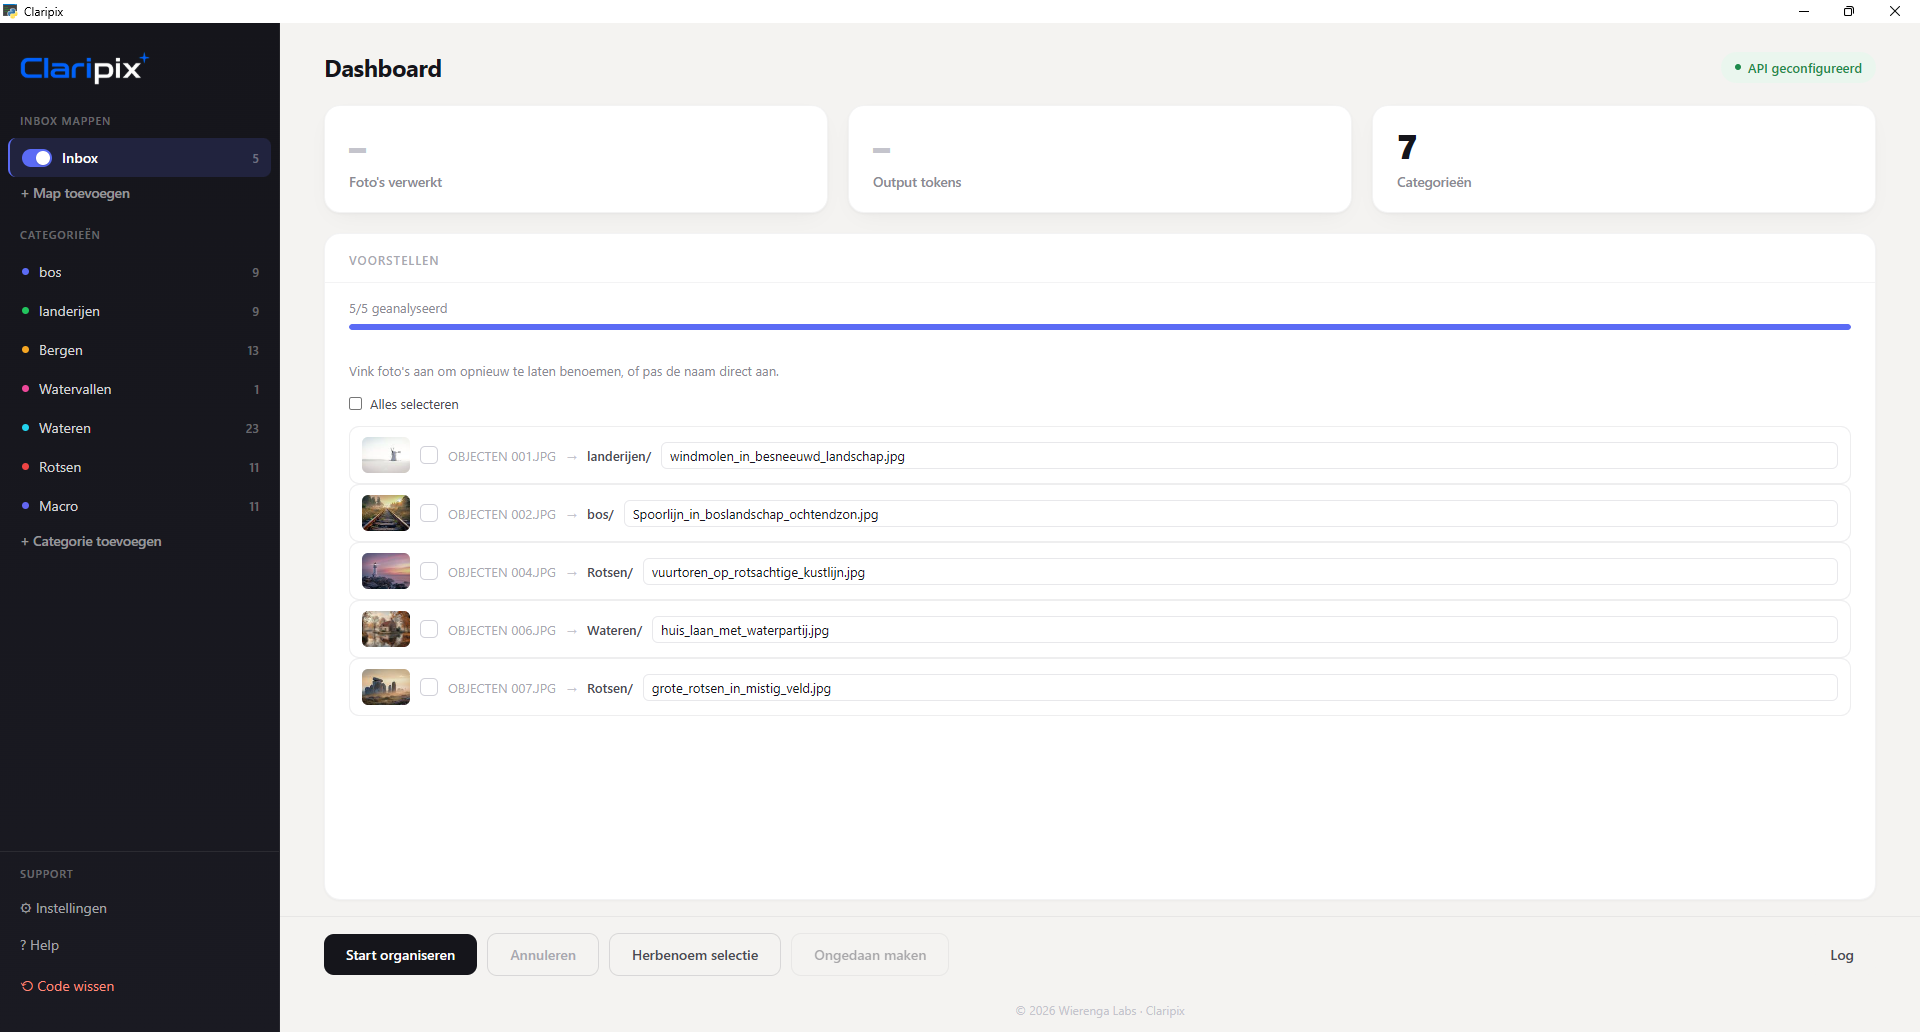Click the Categorieën count card

pyautogui.click(x=1624, y=159)
